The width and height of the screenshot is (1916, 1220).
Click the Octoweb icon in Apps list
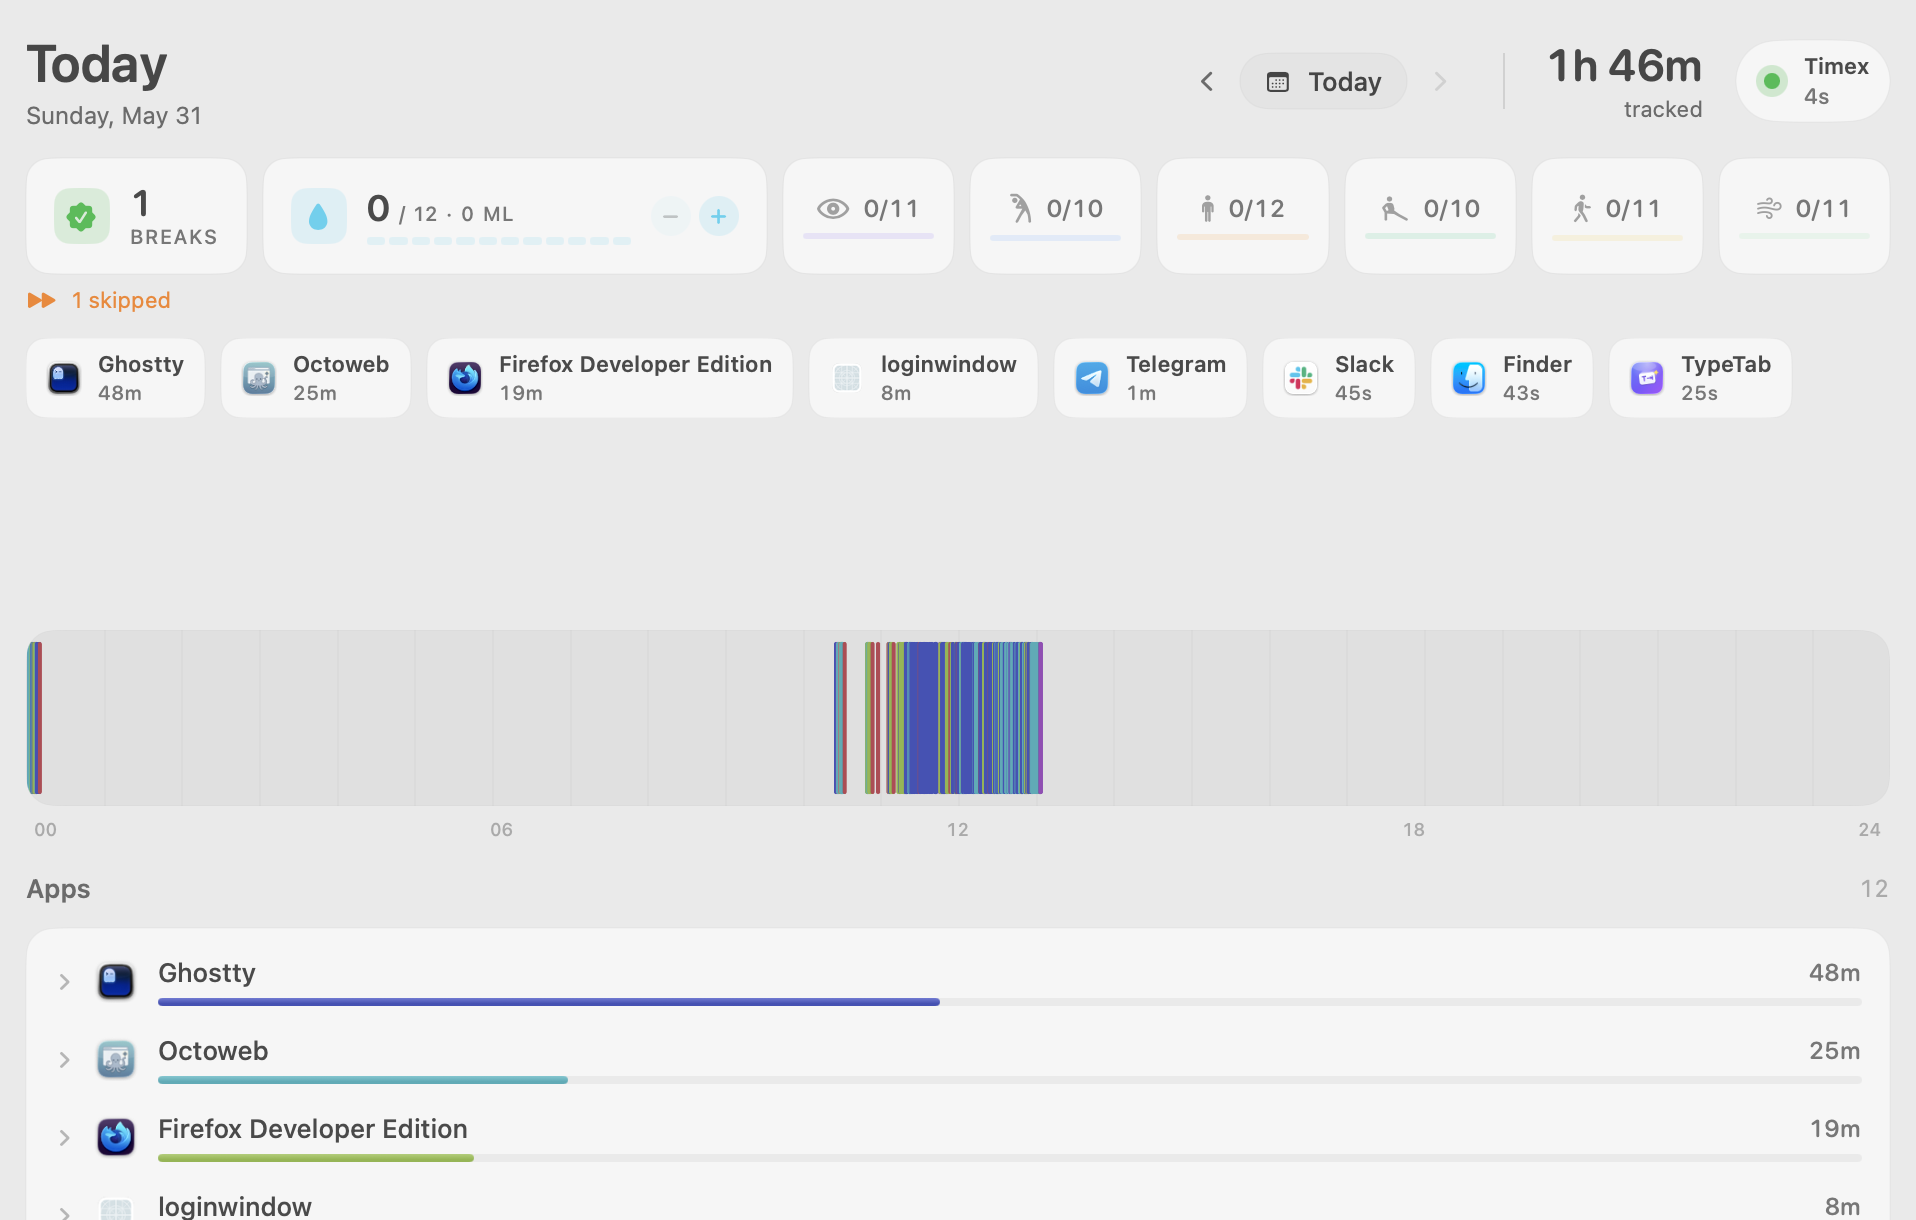pos(116,1059)
